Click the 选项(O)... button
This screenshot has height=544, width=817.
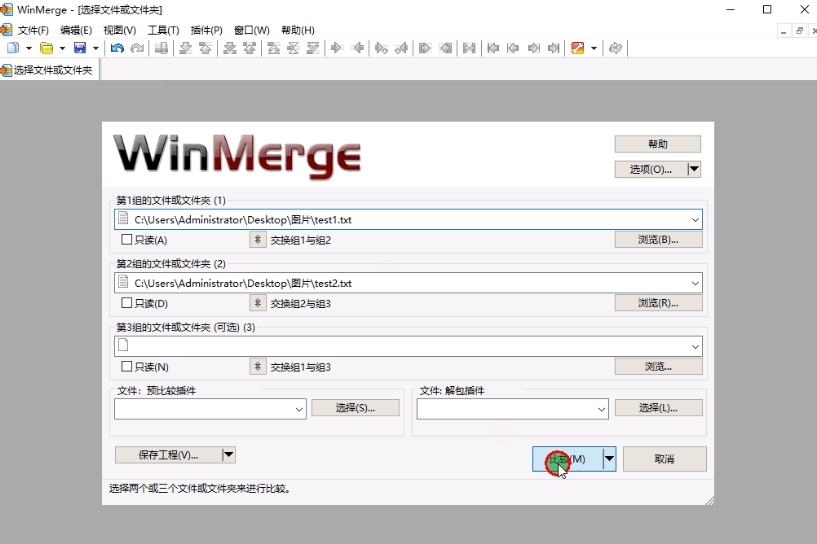click(651, 169)
